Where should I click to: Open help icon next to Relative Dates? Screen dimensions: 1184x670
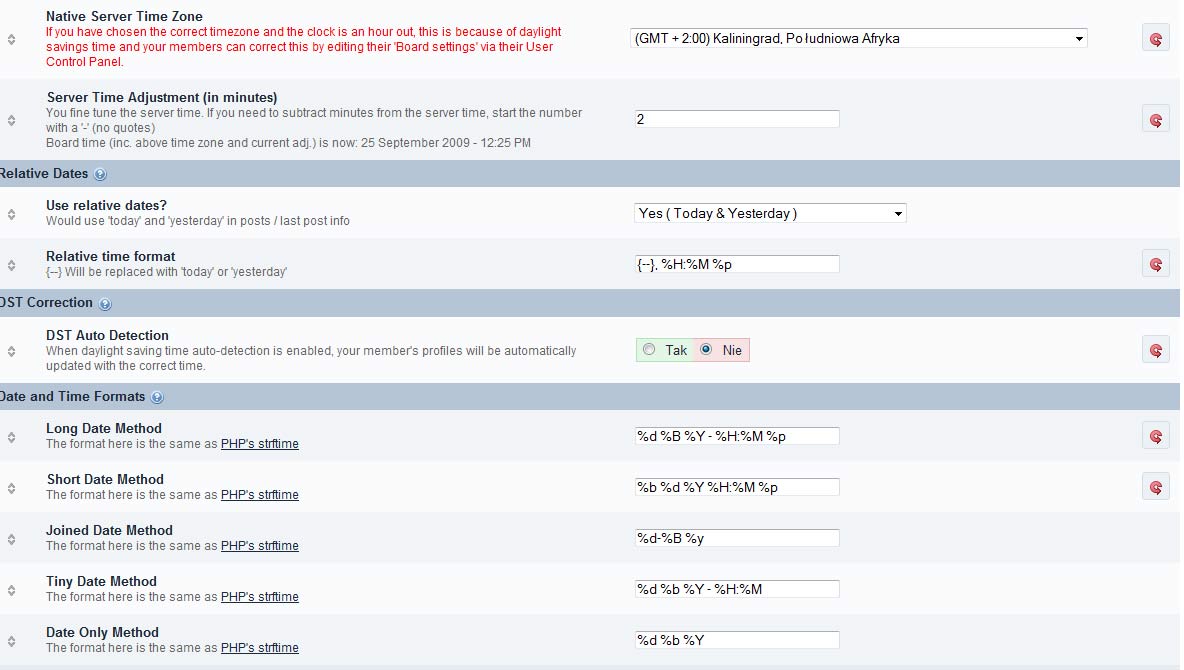click(100, 175)
